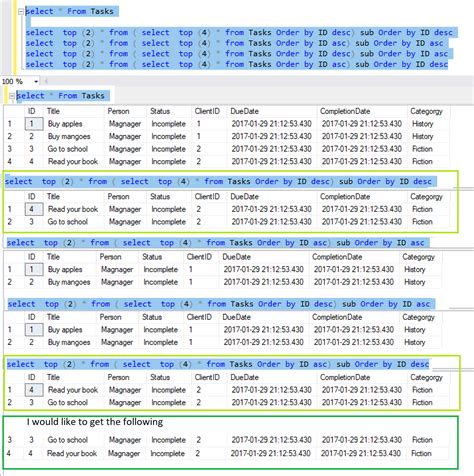Click the Title column header in the four-row grid
This screenshot has height=476, width=474.
point(53,111)
